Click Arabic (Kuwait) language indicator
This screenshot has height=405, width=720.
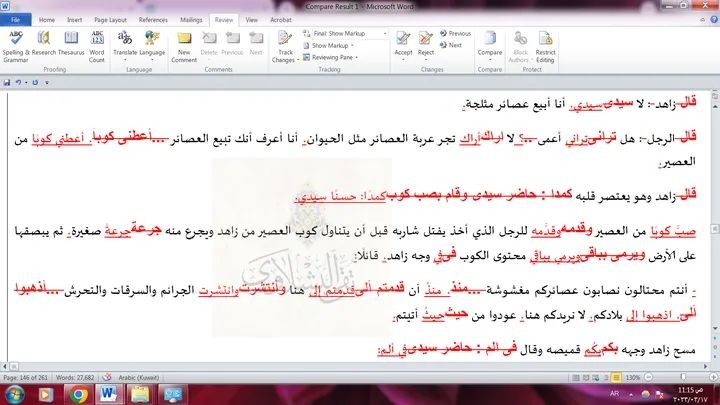[x=138, y=377]
